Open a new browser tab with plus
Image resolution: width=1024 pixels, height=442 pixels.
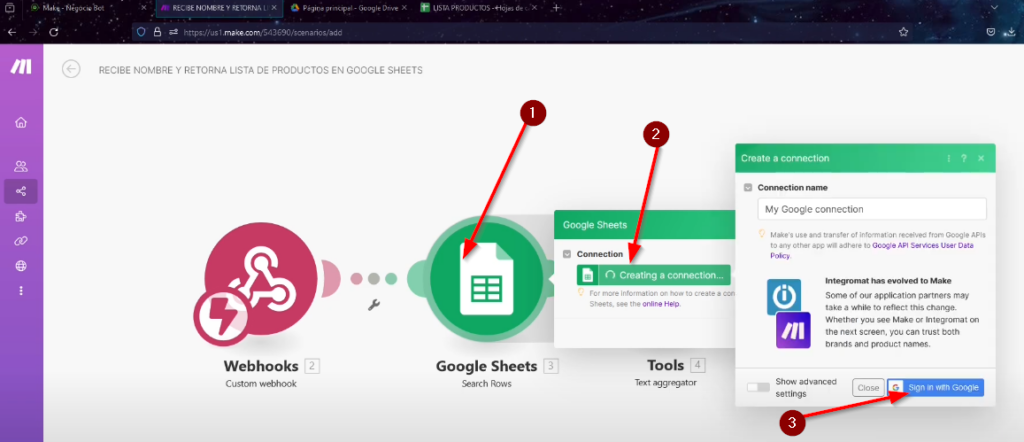(556, 8)
